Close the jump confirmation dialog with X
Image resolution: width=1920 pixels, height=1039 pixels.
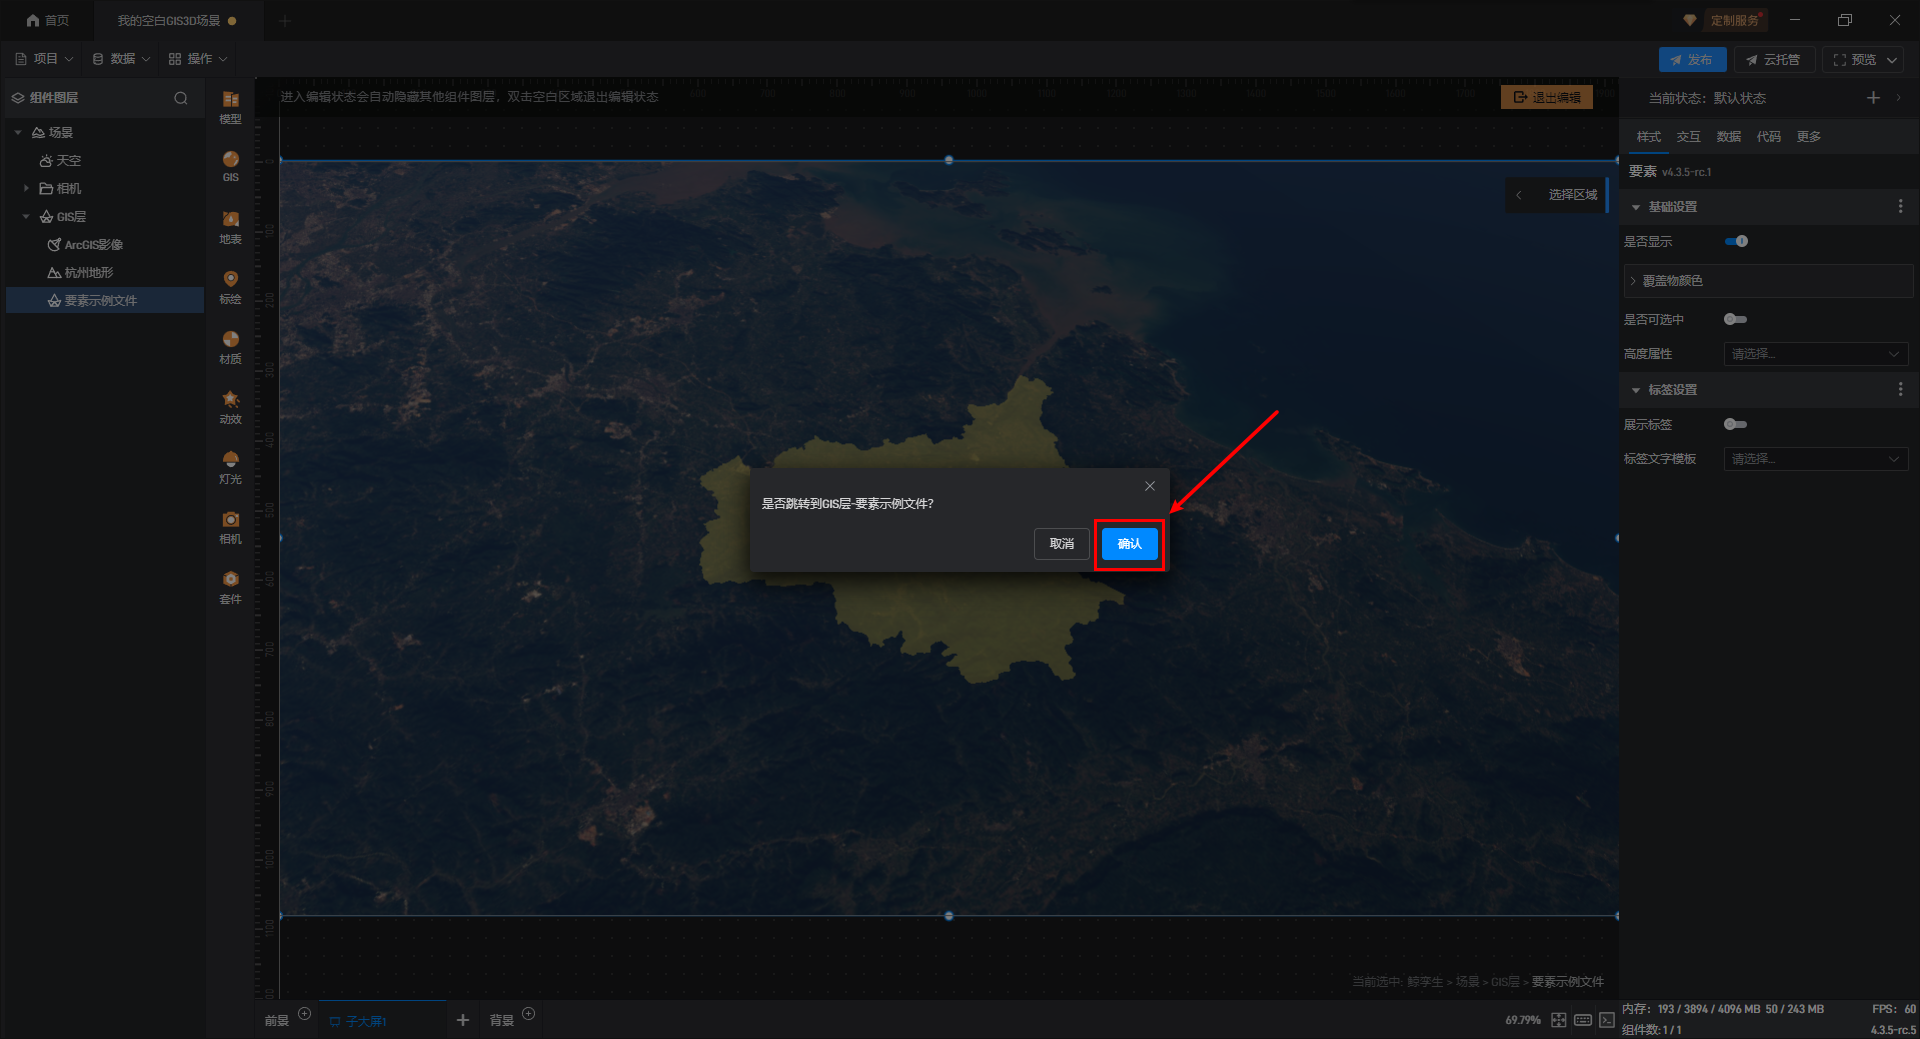pos(1150,486)
